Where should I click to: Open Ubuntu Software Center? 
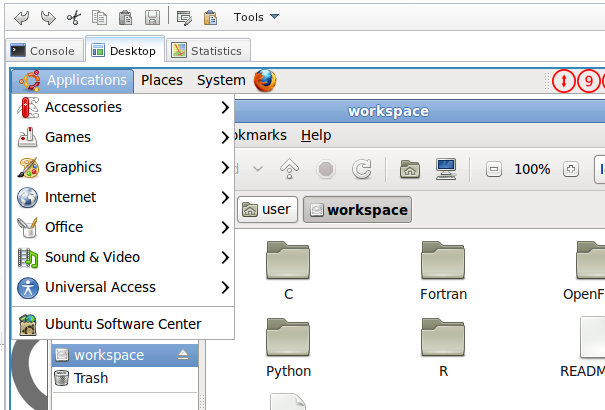point(122,323)
